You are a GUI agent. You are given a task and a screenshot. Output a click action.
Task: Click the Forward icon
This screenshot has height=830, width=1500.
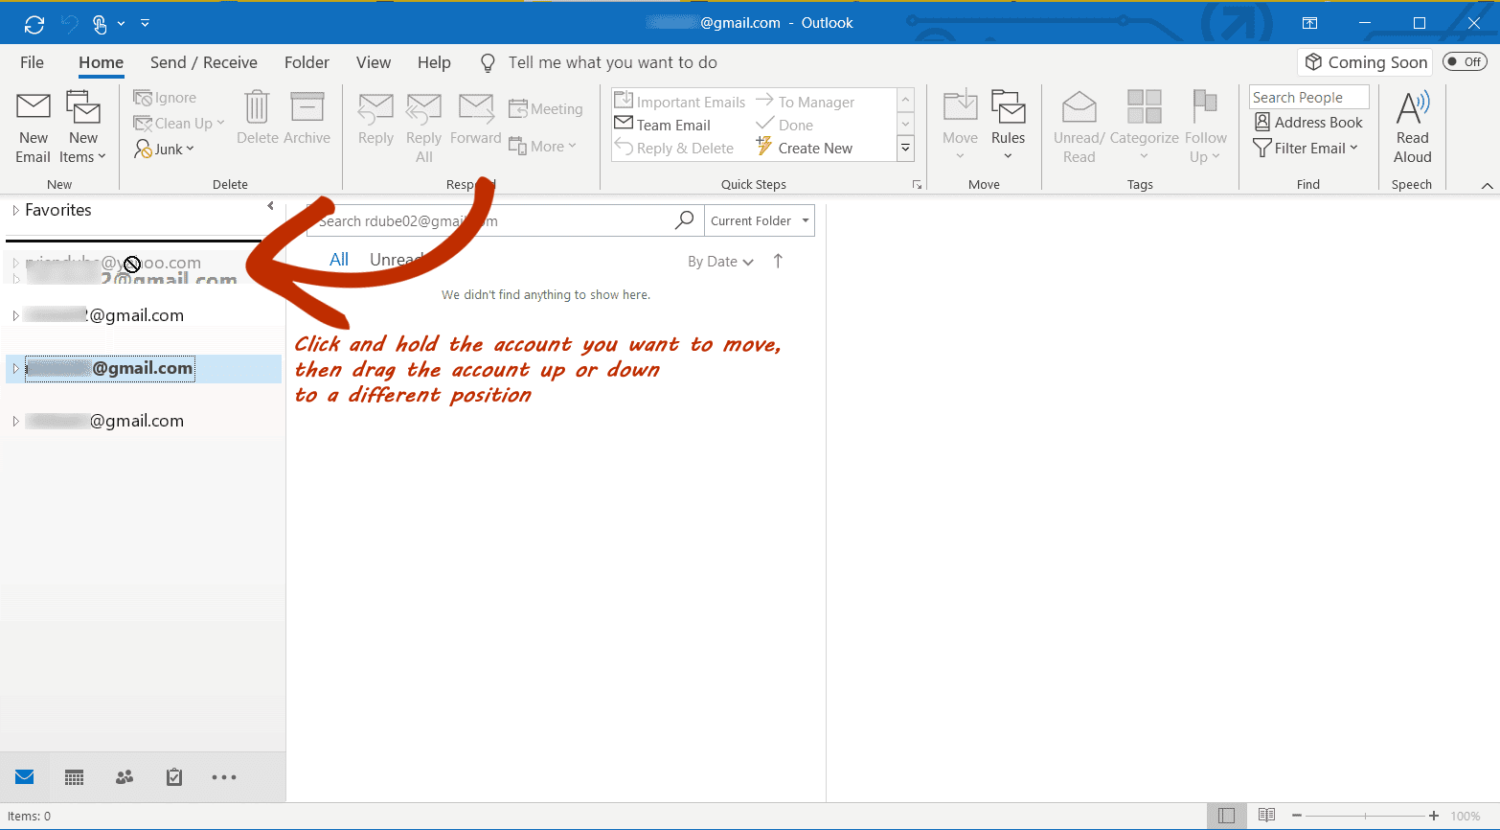(x=476, y=108)
